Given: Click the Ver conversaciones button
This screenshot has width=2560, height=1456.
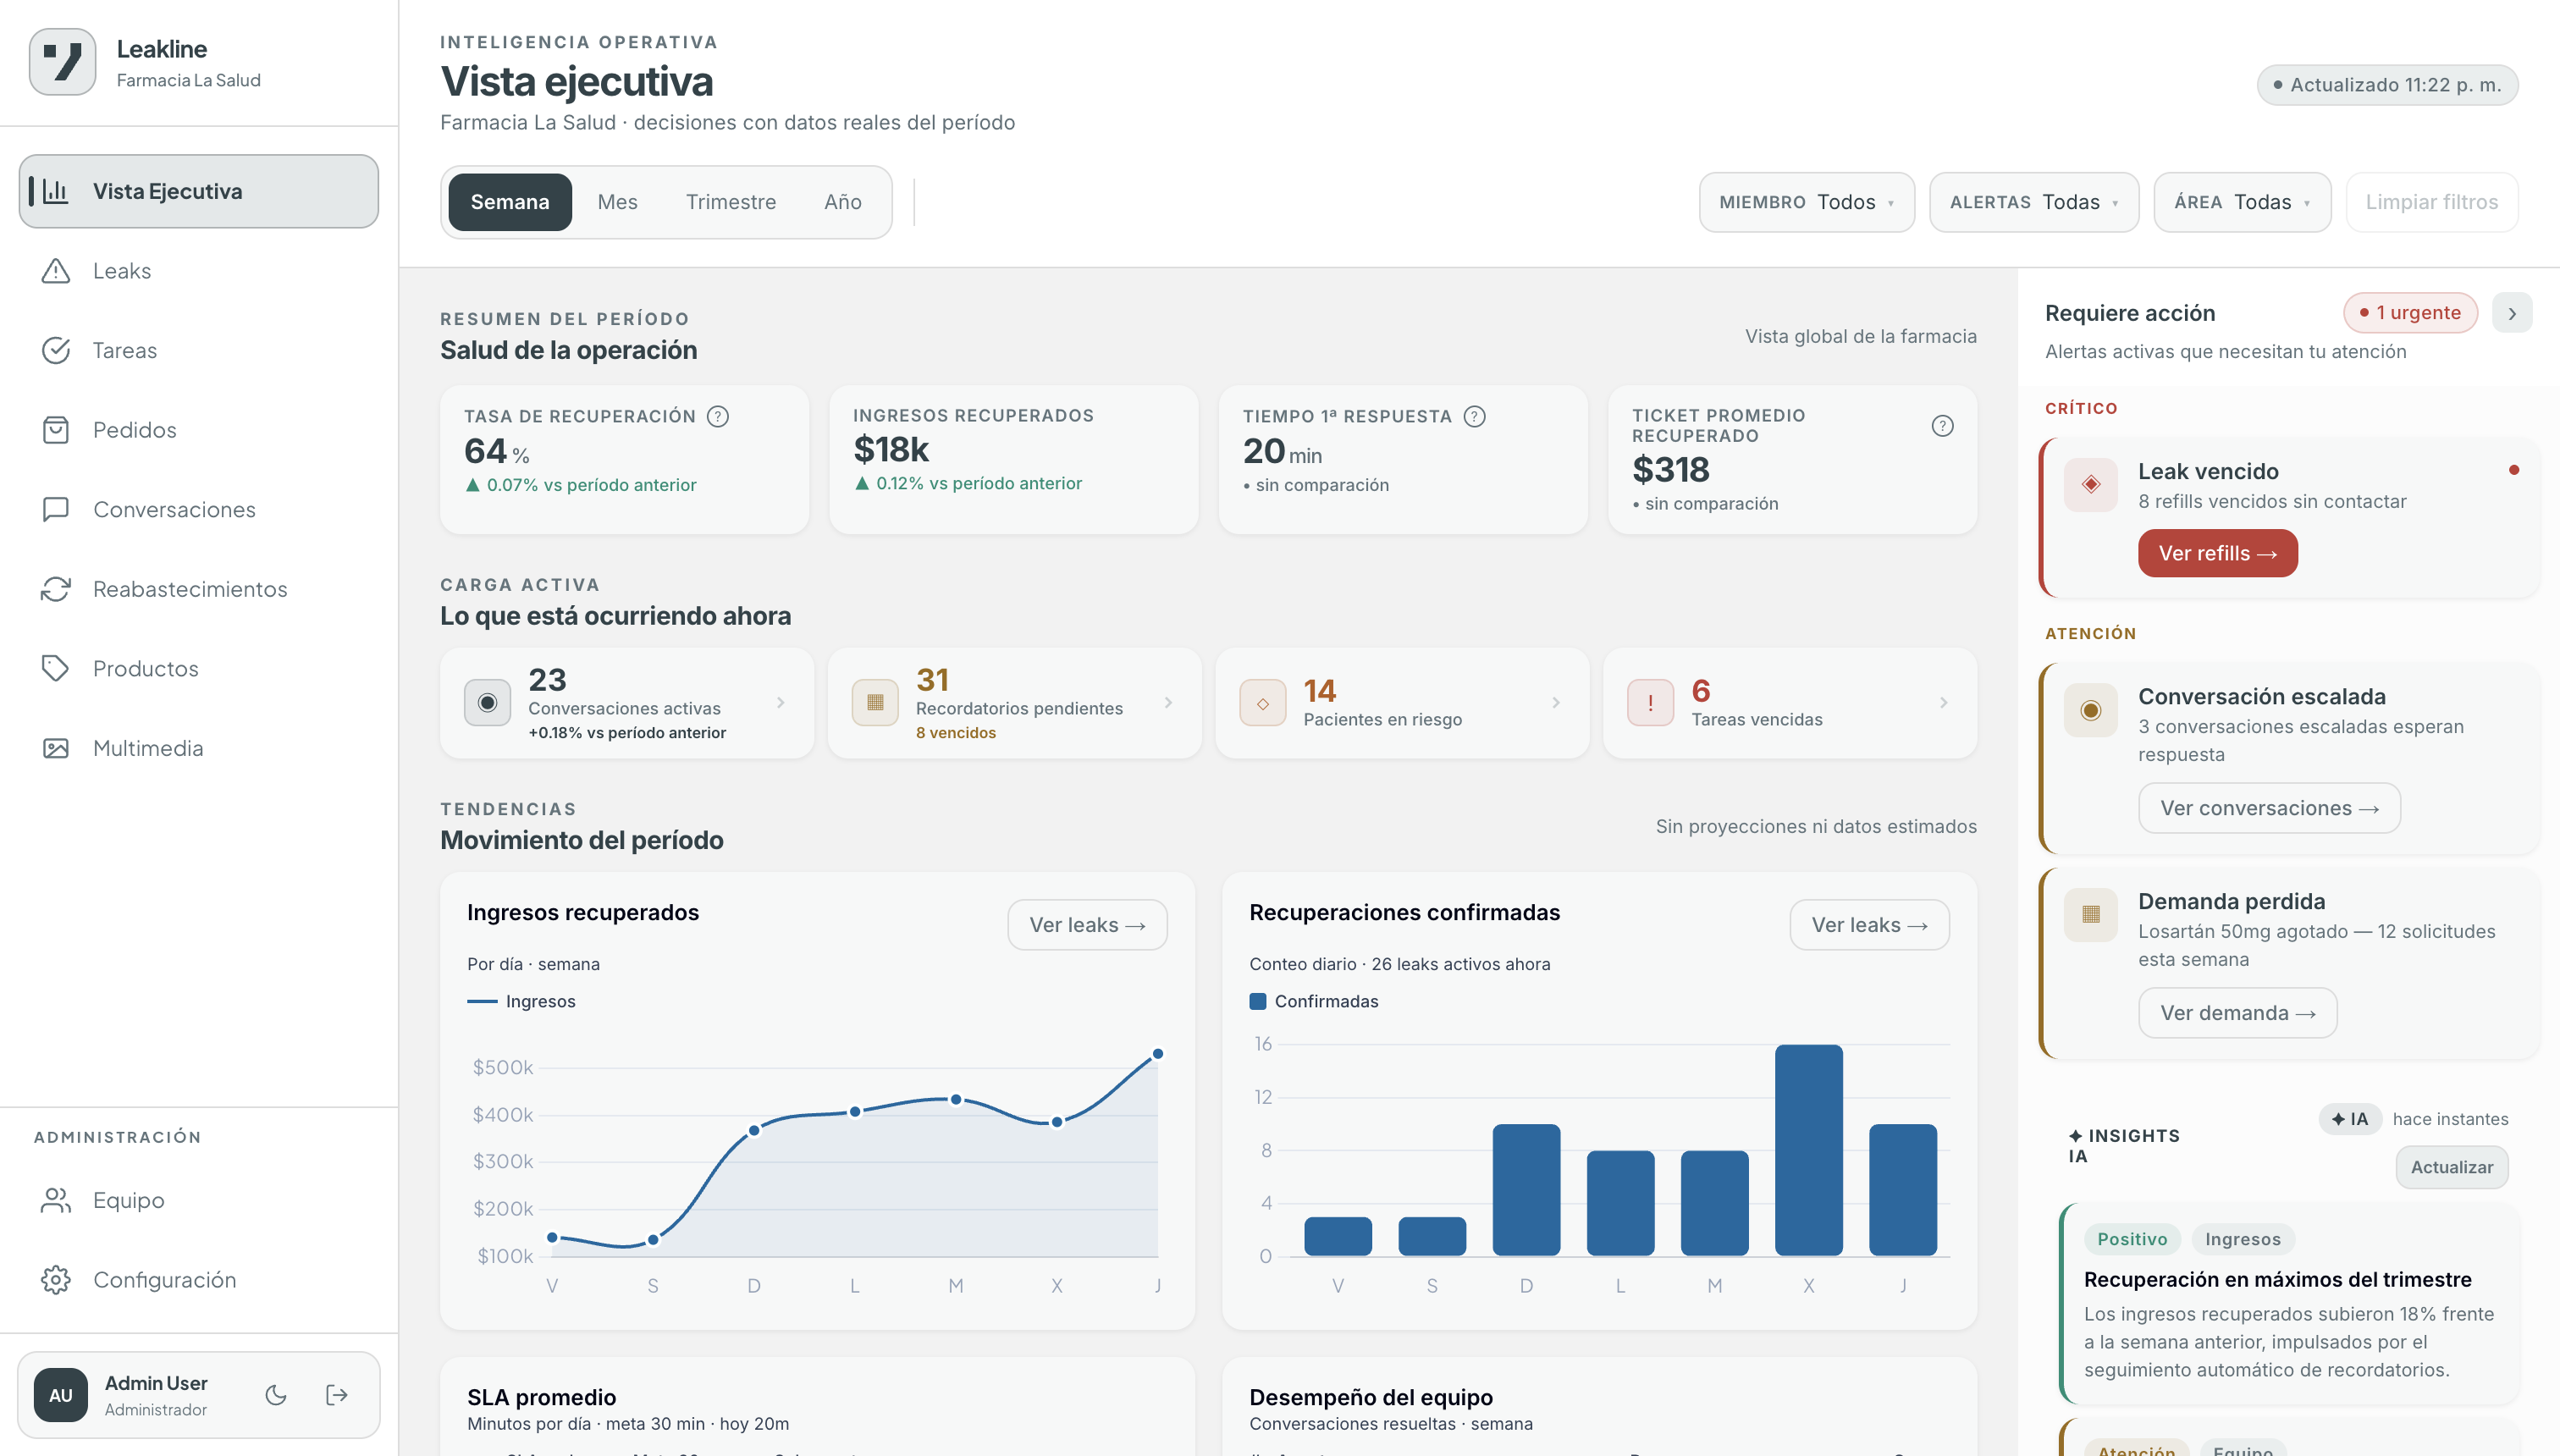Looking at the screenshot, I should (2270, 808).
